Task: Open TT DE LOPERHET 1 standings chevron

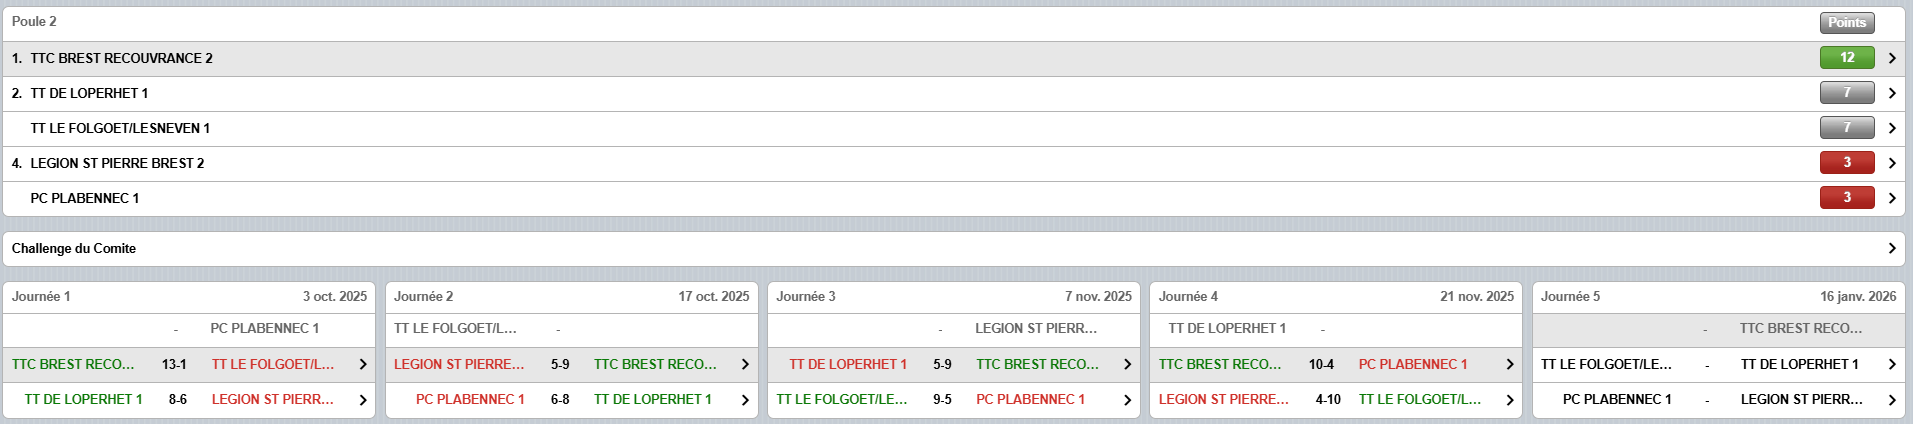Action: 1891,93
